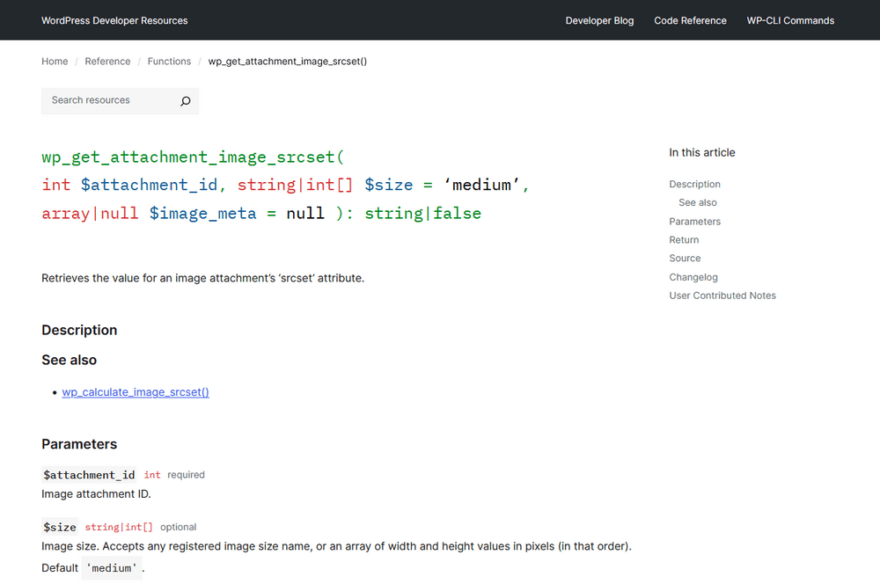Open Changelog from the article outline

tap(692, 277)
